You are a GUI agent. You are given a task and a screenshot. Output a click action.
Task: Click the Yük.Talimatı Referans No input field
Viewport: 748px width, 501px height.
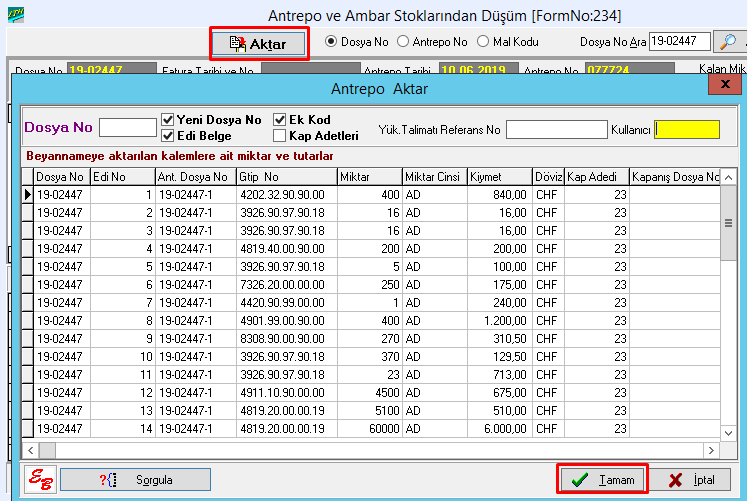[x=556, y=129]
